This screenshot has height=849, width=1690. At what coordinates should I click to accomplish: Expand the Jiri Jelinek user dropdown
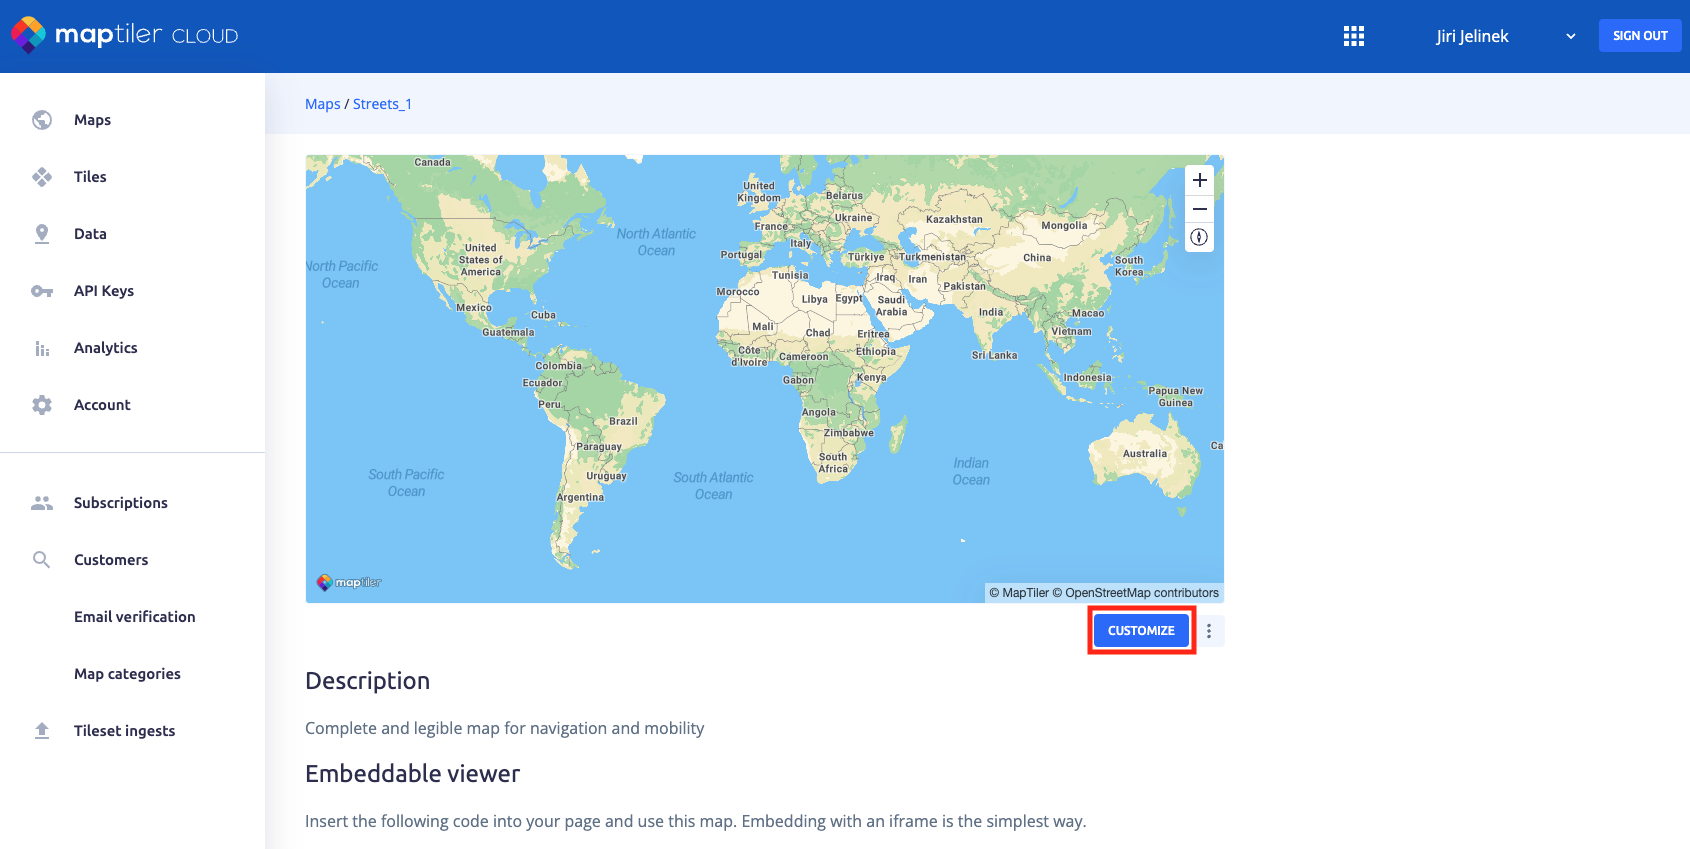pyautogui.click(x=1570, y=36)
